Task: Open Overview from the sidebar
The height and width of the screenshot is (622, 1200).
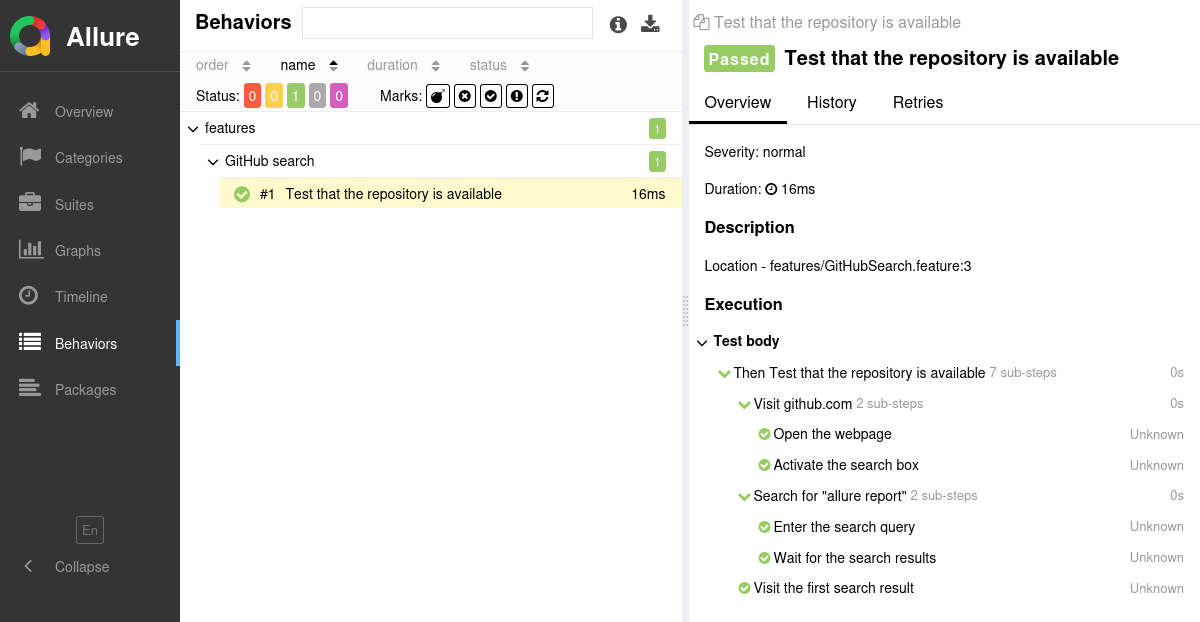Action: point(84,112)
